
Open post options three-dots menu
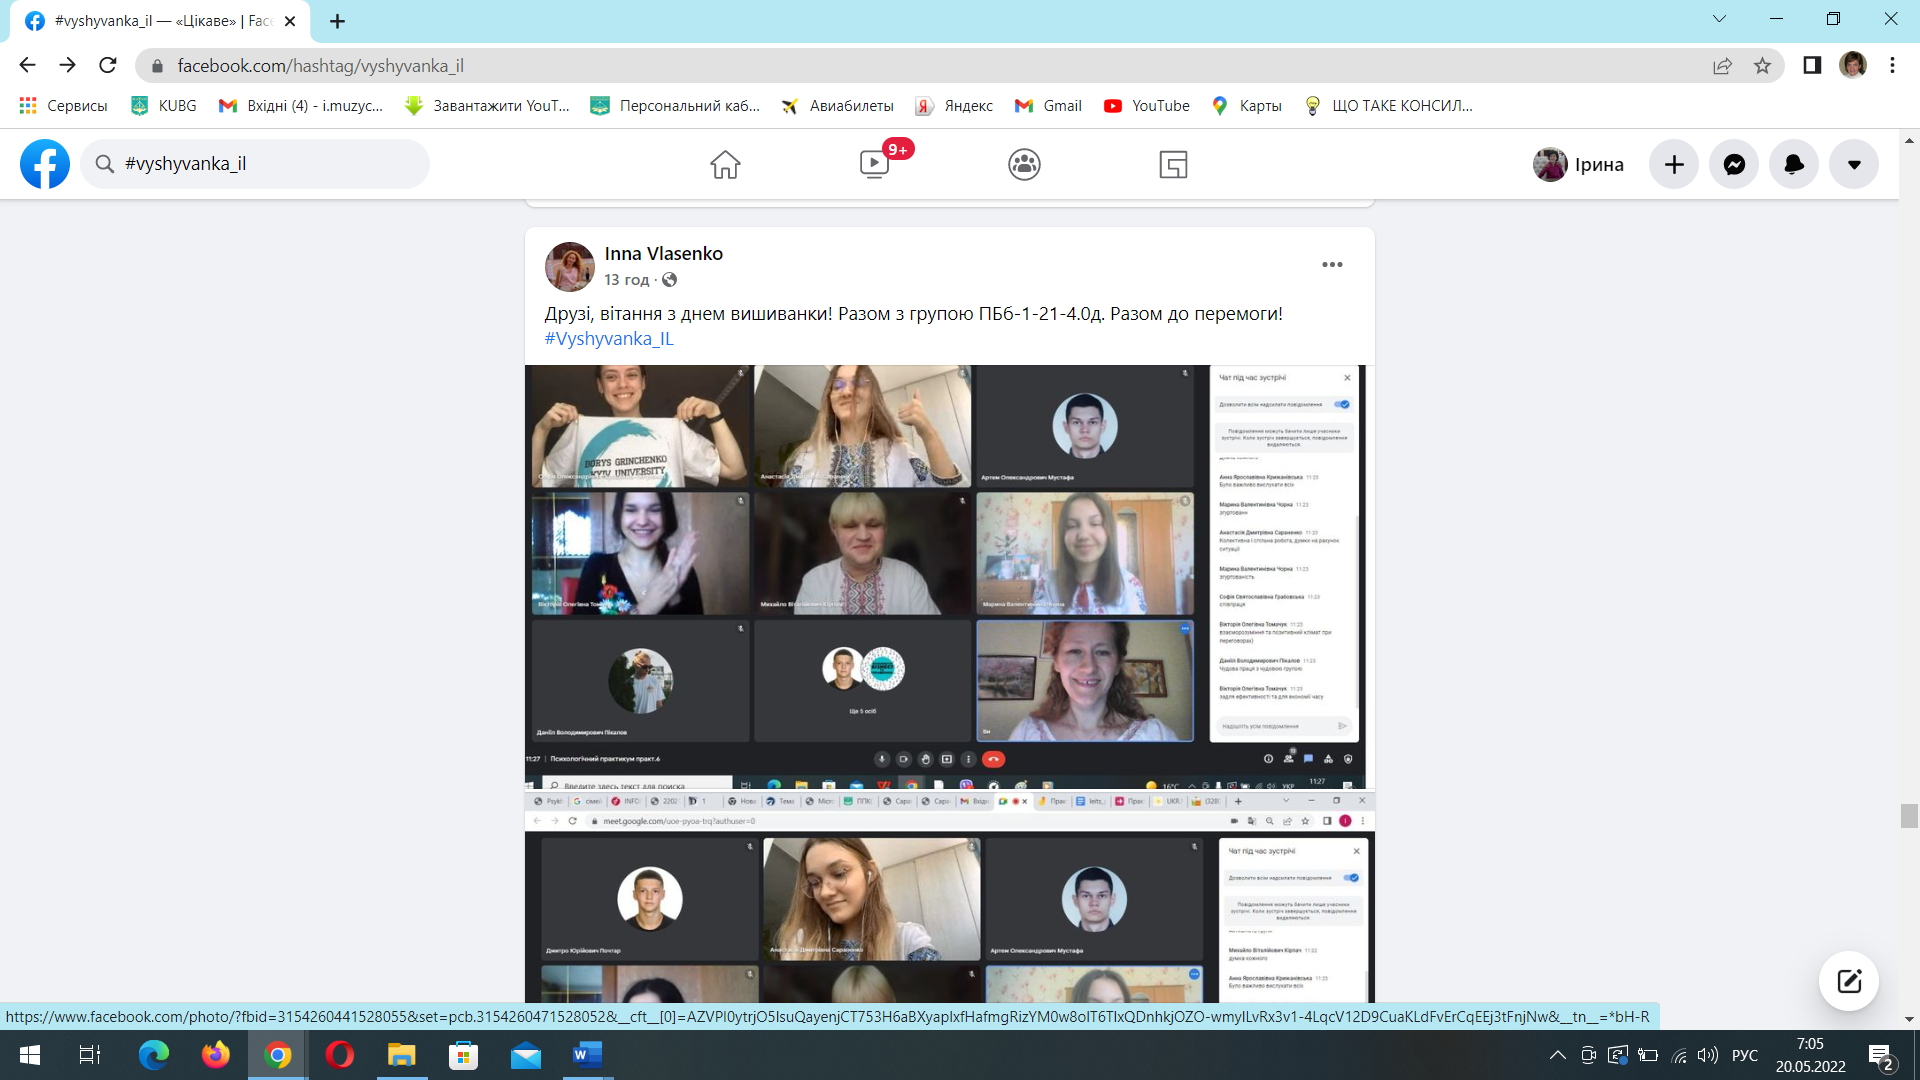pyautogui.click(x=1332, y=265)
